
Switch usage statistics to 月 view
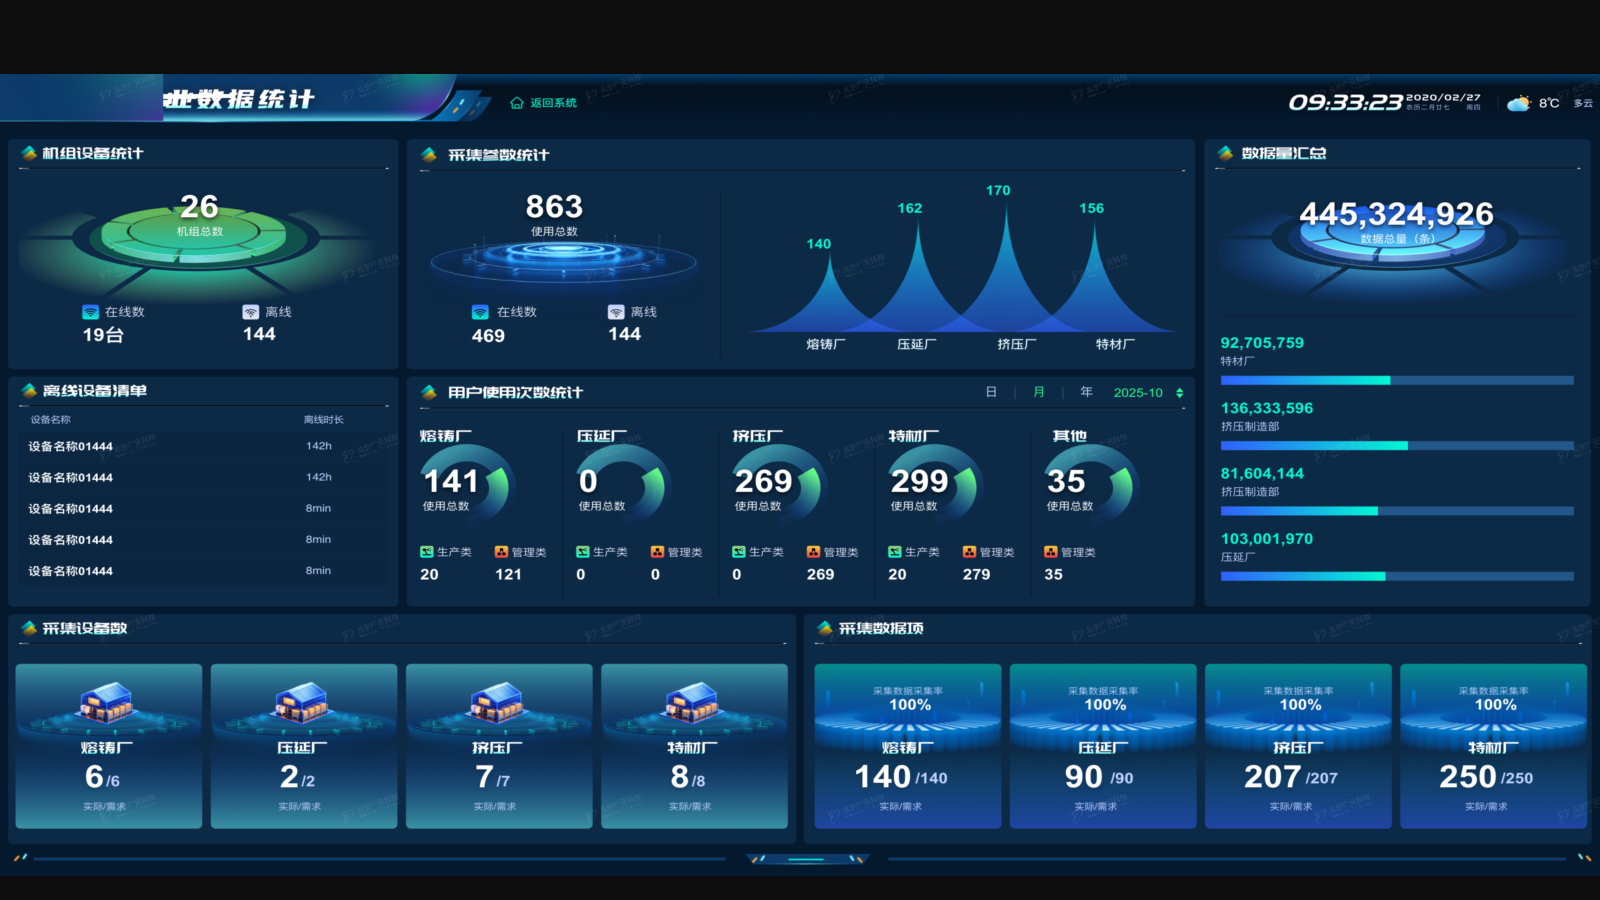tap(1039, 392)
